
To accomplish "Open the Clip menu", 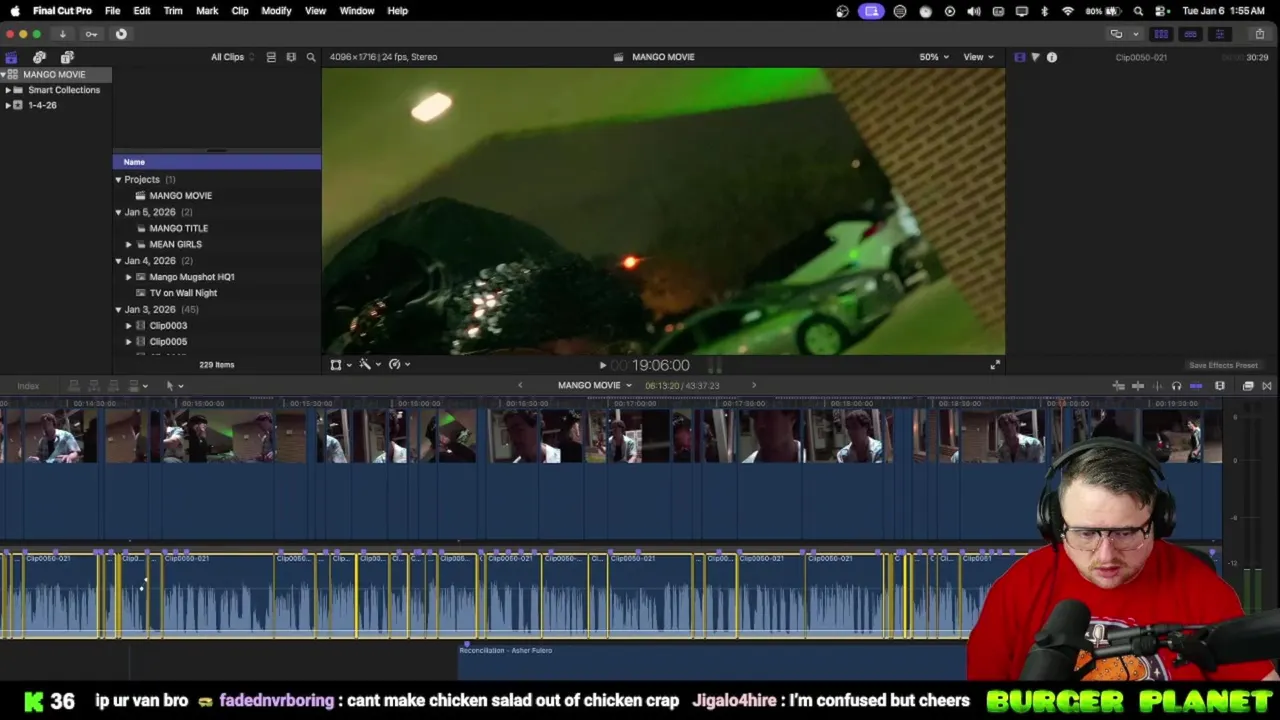I will [240, 11].
